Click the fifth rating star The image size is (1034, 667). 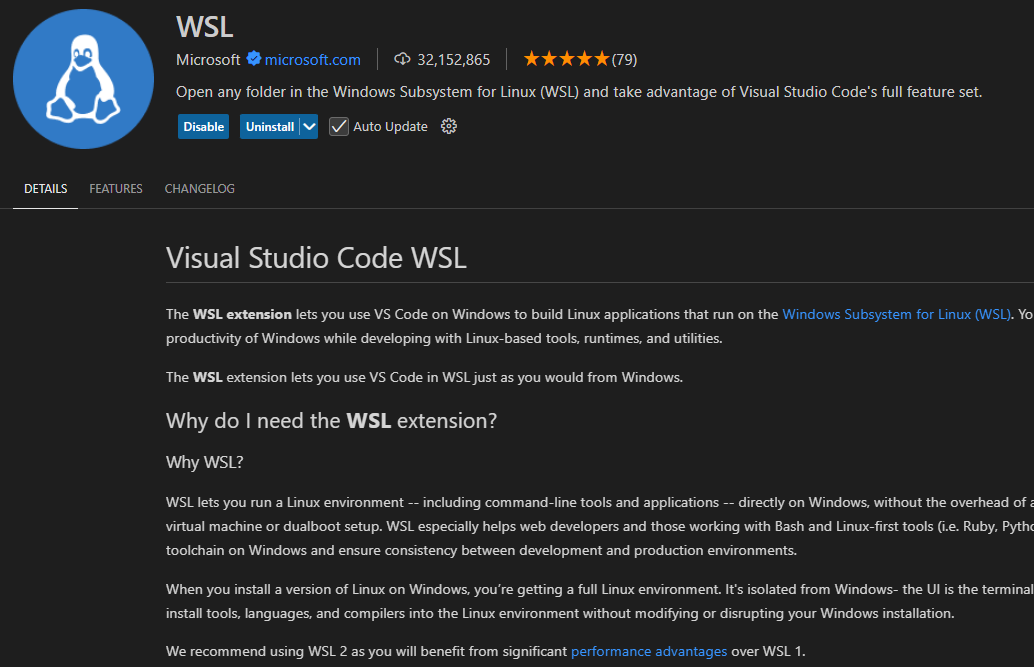601,58
